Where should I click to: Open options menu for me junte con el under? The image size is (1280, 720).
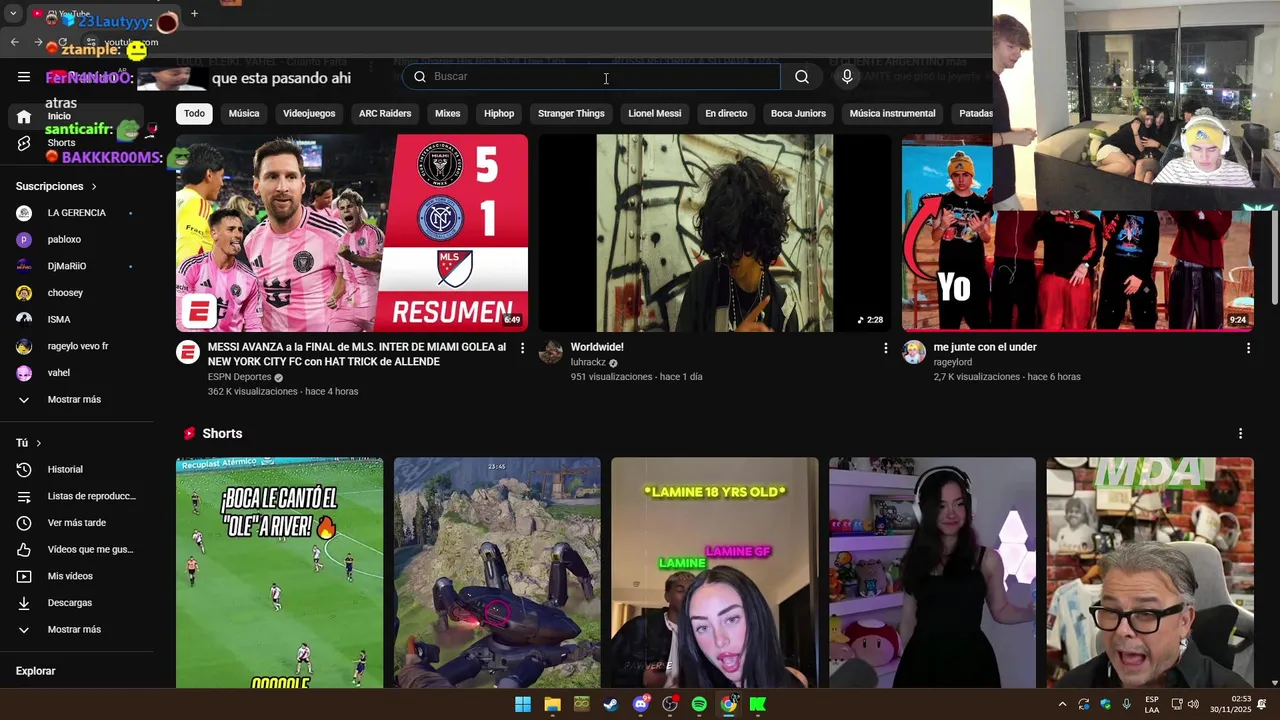click(x=1248, y=348)
